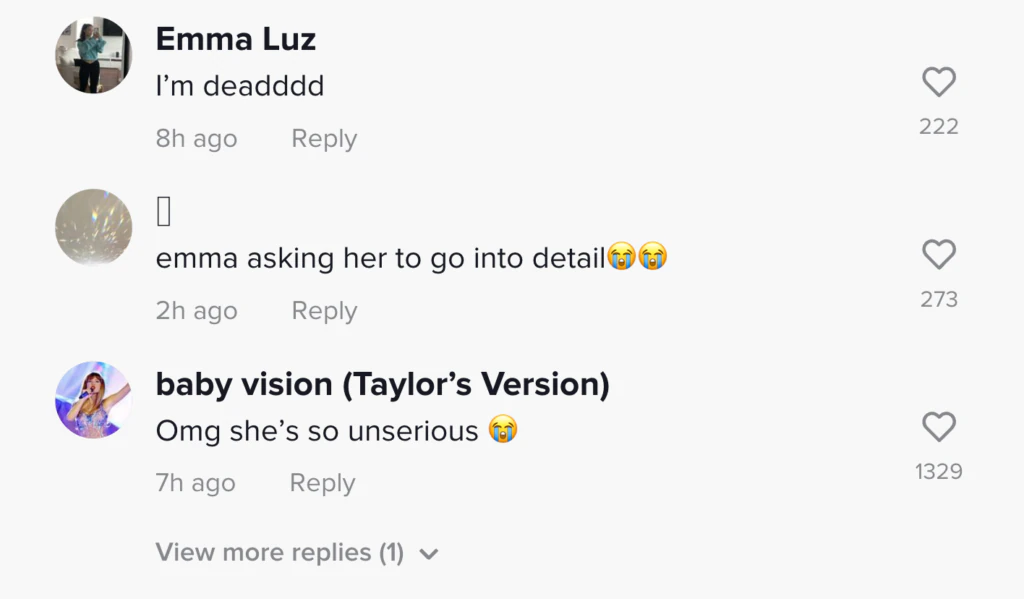Click the chevron next to View more replies
Image resolution: width=1024 pixels, height=599 pixels.
[x=429, y=553]
